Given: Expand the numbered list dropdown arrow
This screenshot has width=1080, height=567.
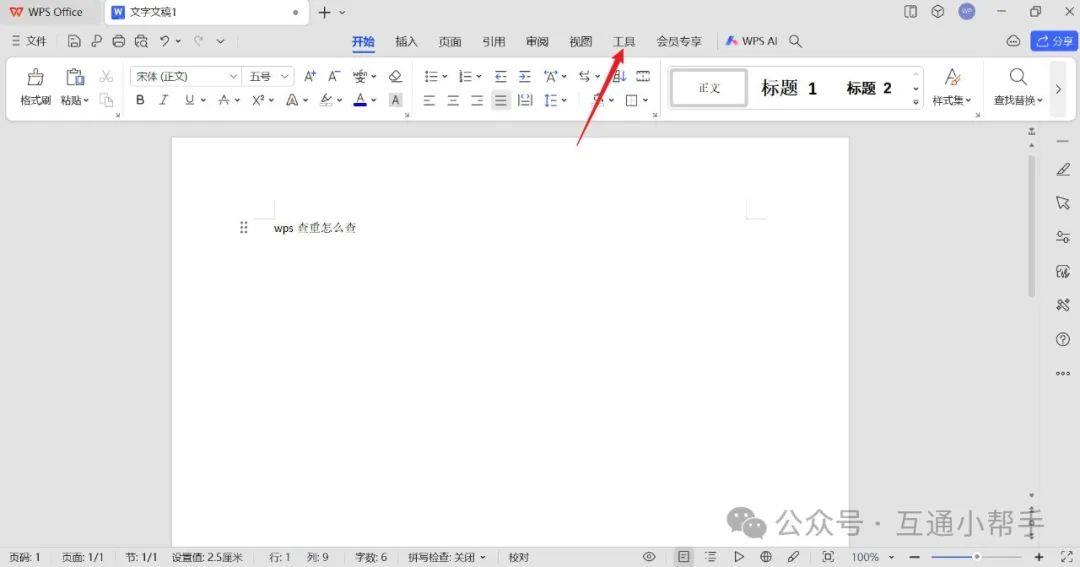Looking at the screenshot, I should tap(479, 76).
